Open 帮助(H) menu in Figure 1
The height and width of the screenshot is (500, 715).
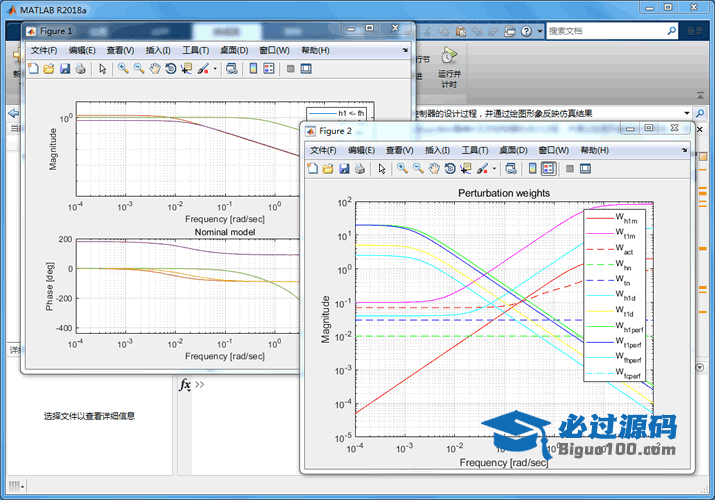coord(315,50)
